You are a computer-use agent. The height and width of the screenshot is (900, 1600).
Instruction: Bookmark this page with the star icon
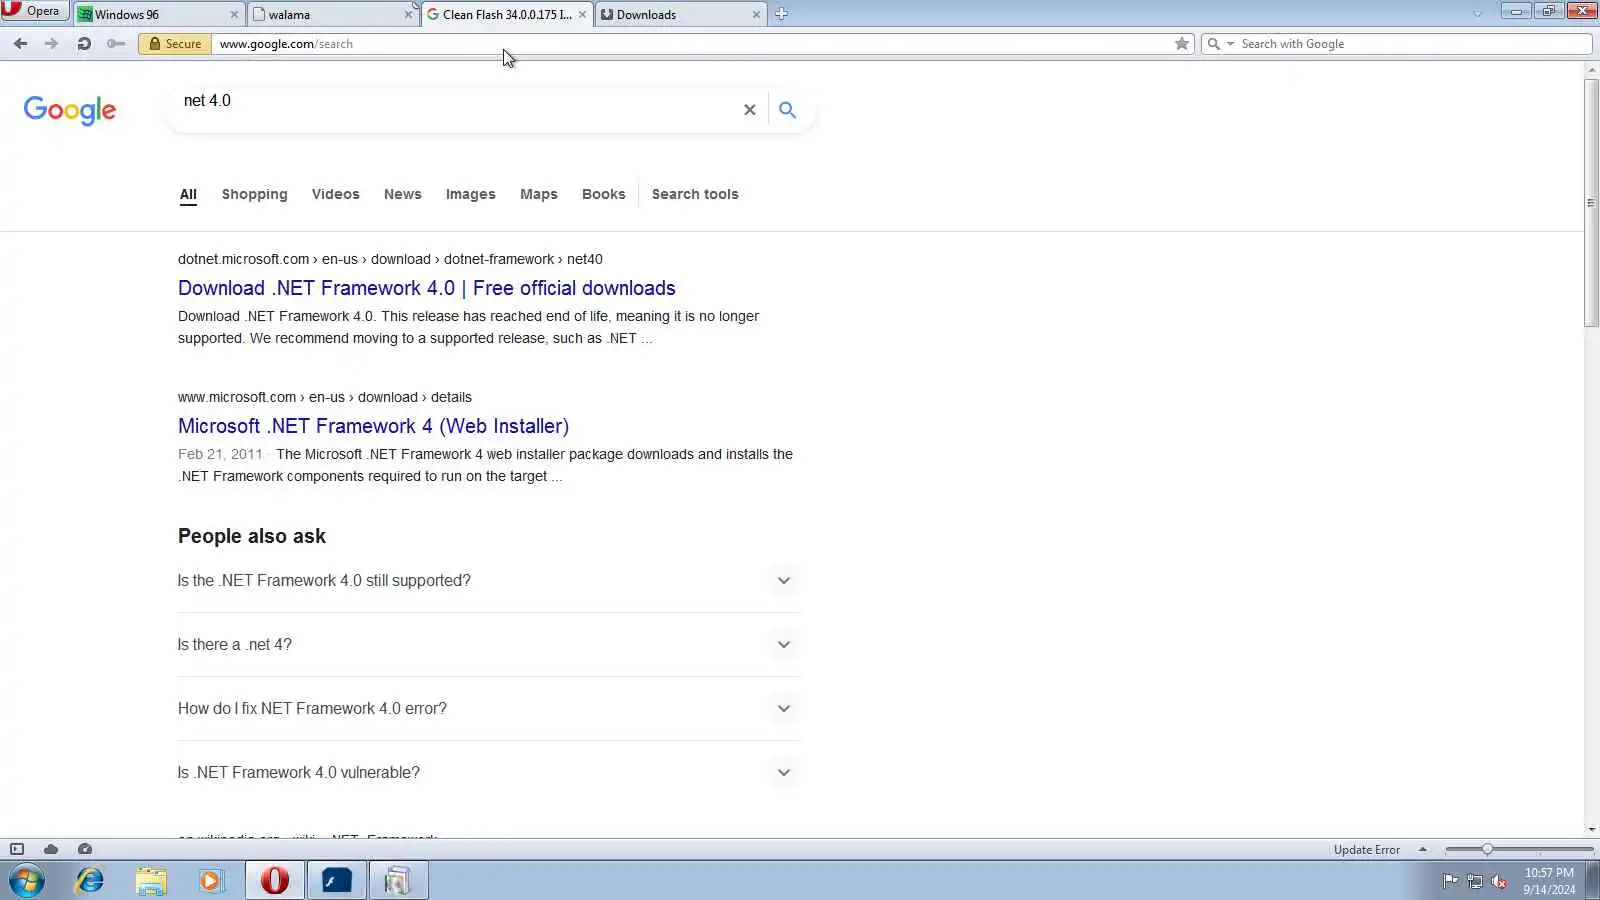coord(1182,44)
